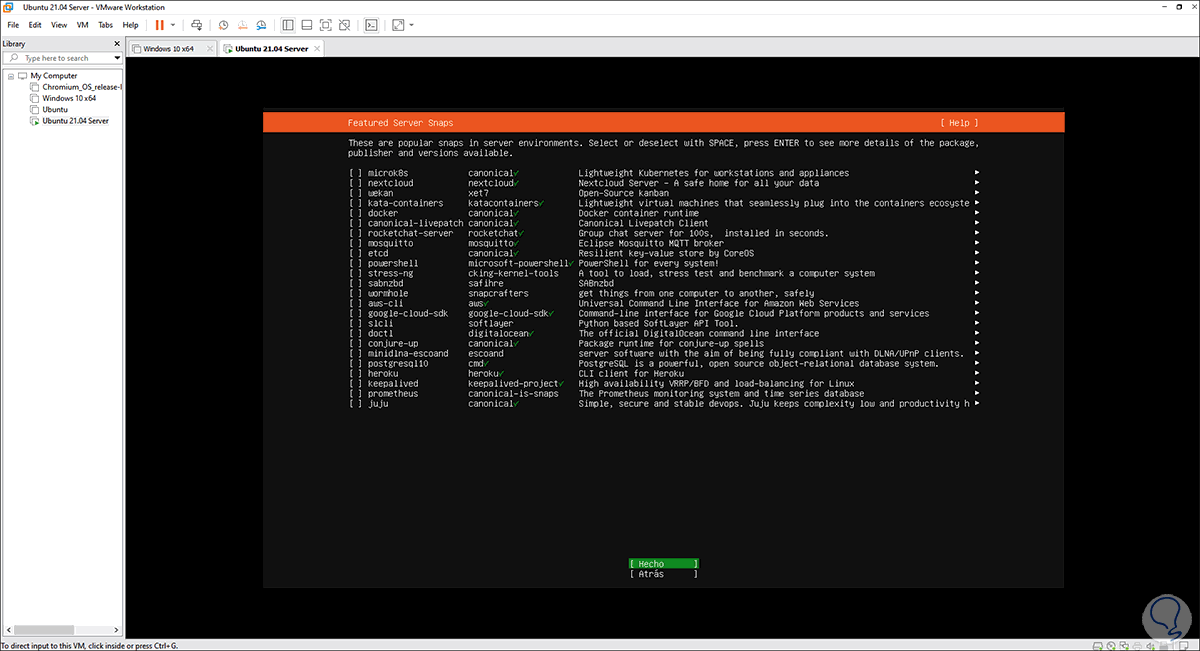The image size is (1200, 651).
Task: Take a snapshot with the clock icon
Action: (223, 24)
